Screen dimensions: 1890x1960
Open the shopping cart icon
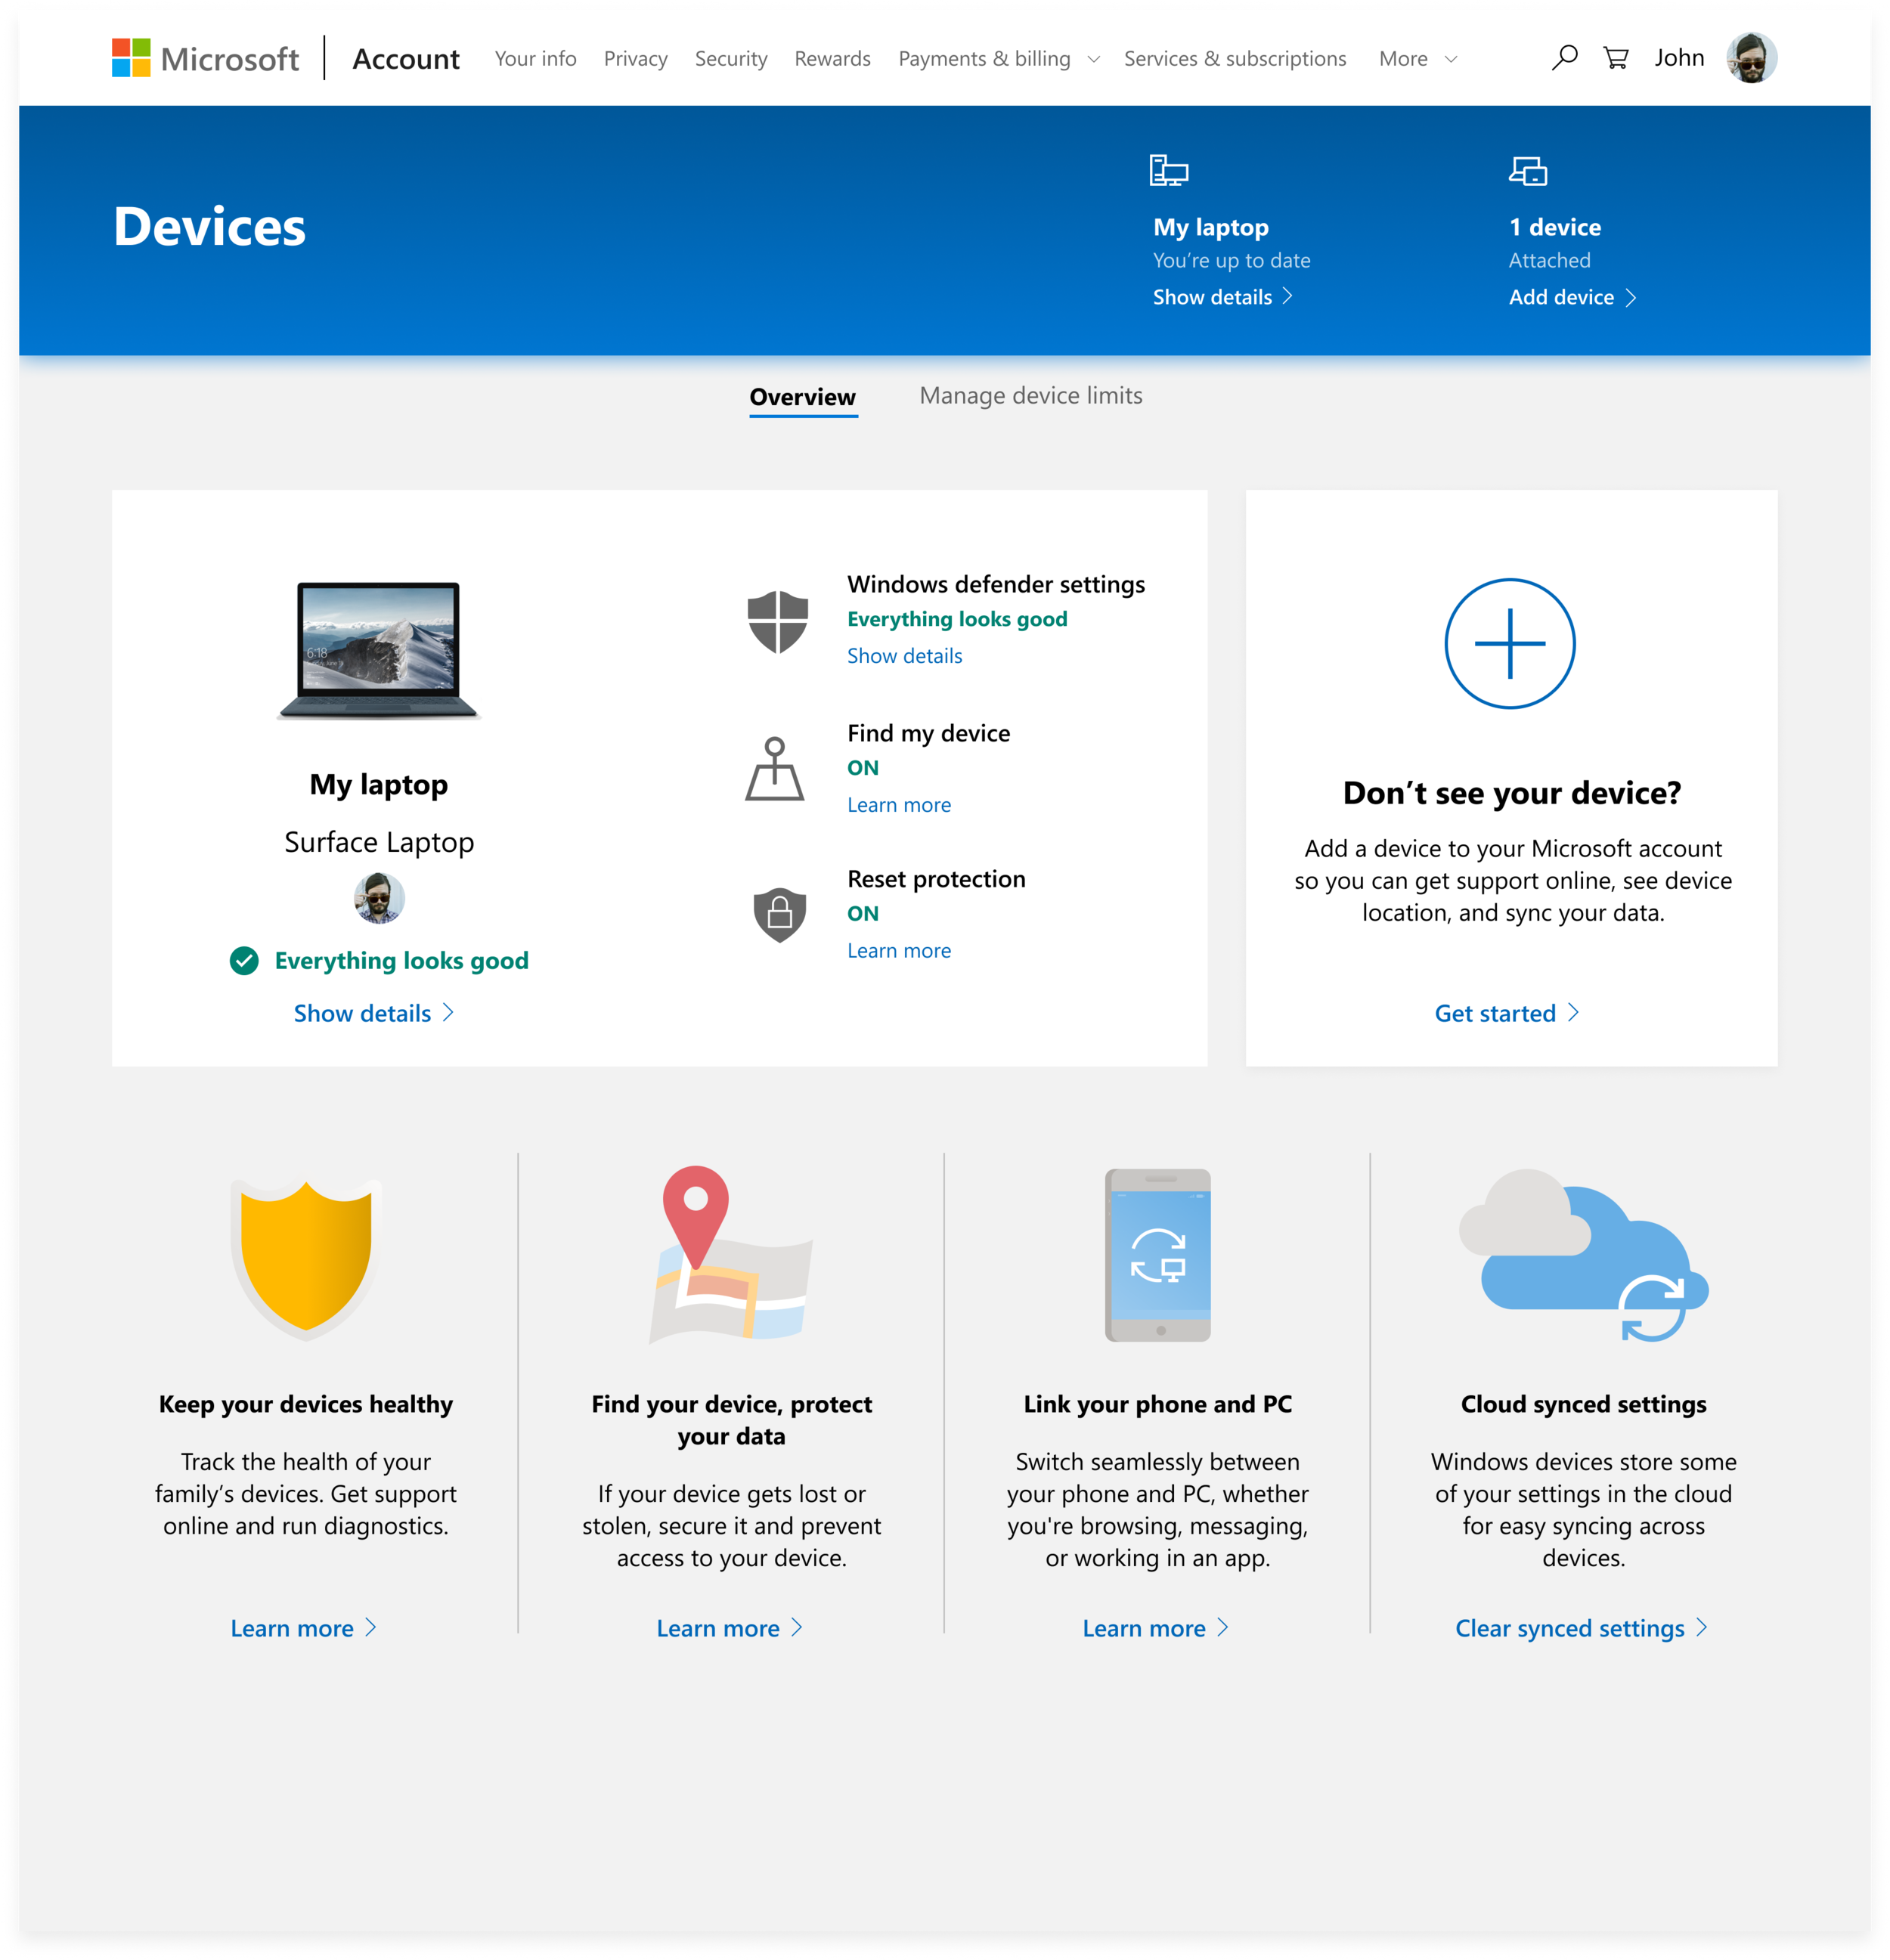(x=1616, y=58)
